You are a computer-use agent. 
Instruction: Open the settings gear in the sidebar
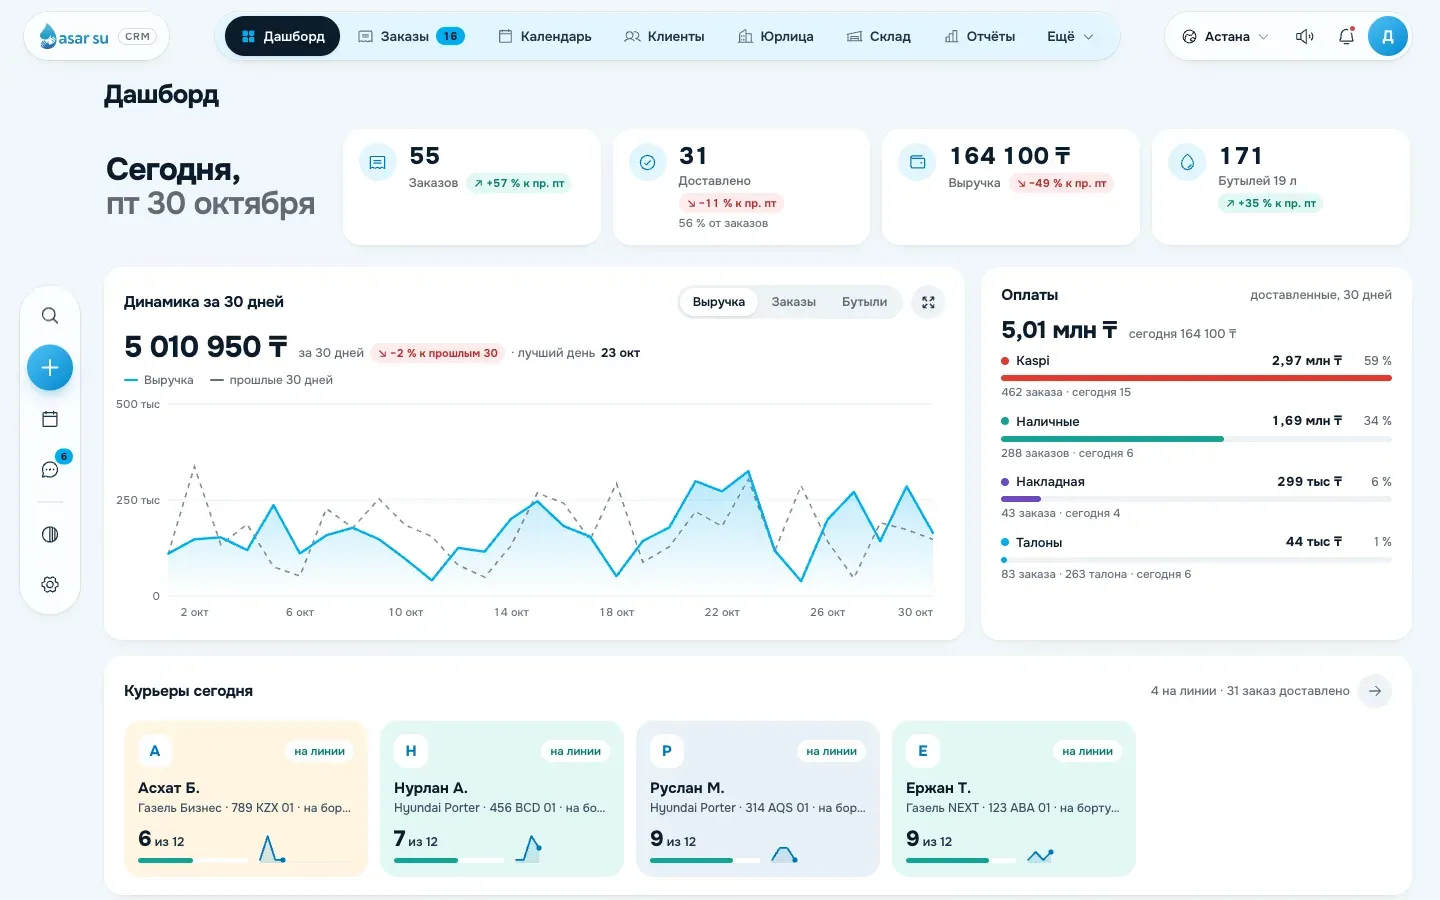coord(50,584)
